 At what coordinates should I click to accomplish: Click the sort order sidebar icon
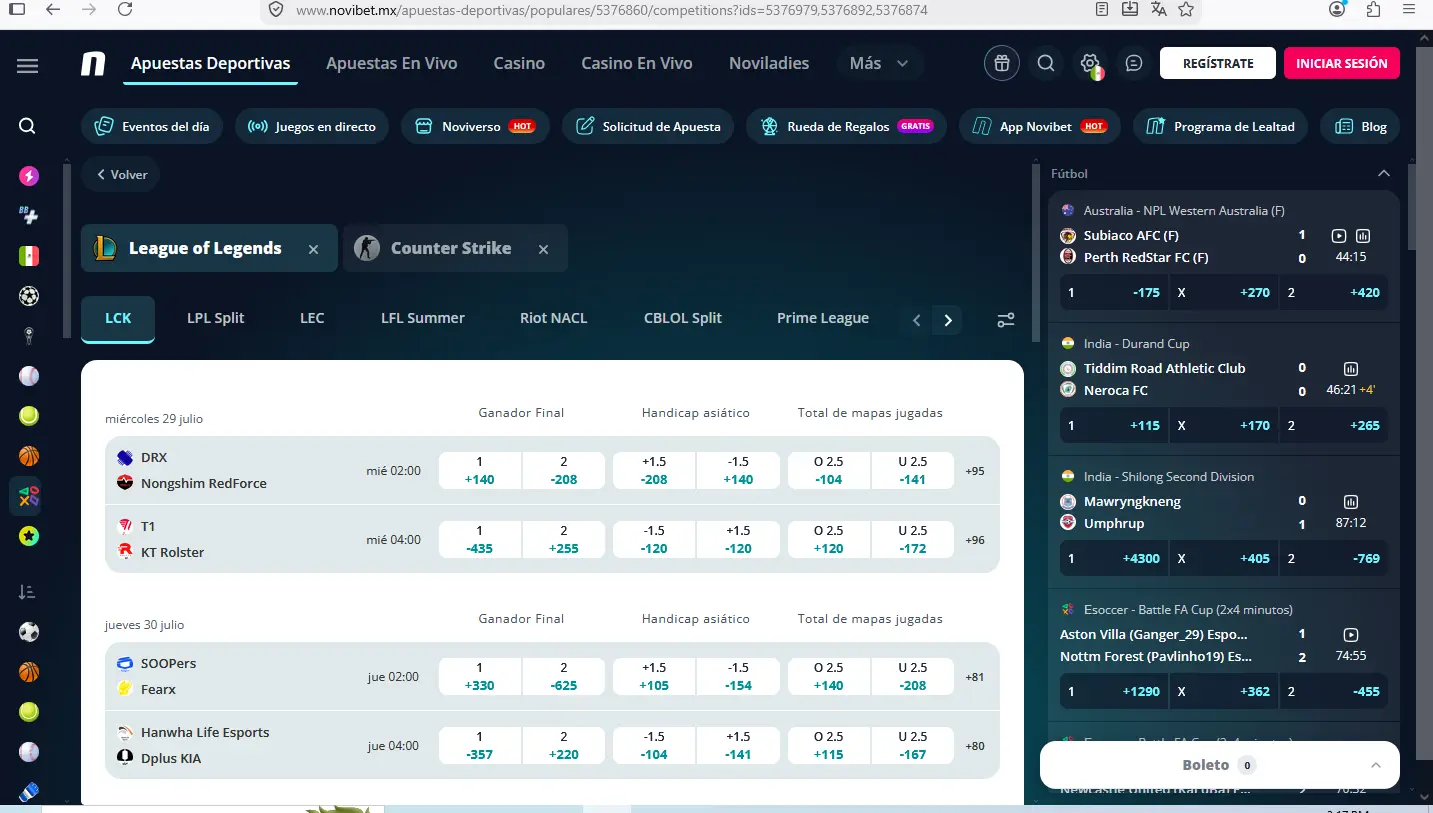tap(28, 592)
